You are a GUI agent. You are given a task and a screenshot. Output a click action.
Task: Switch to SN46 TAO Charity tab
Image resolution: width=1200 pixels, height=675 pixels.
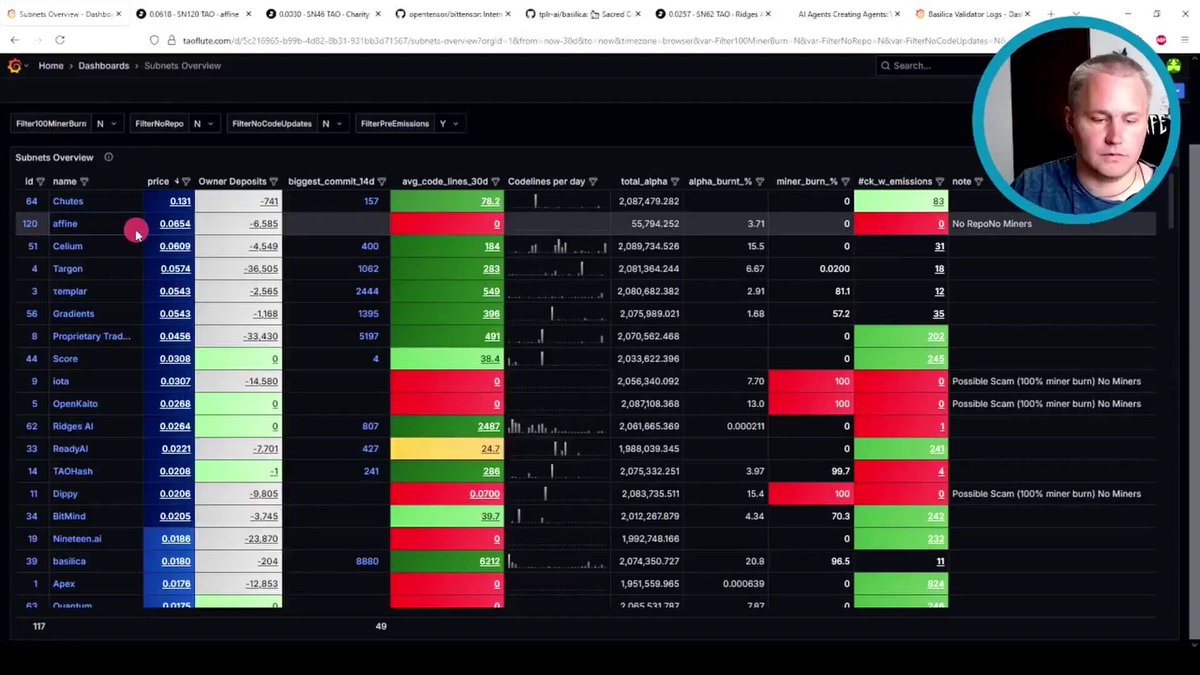pyautogui.click(x=325, y=15)
